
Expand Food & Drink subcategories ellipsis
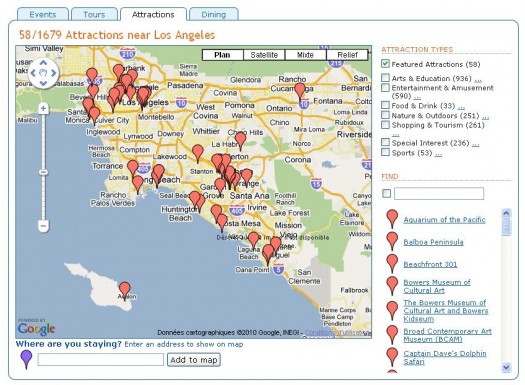click(x=461, y=107)
